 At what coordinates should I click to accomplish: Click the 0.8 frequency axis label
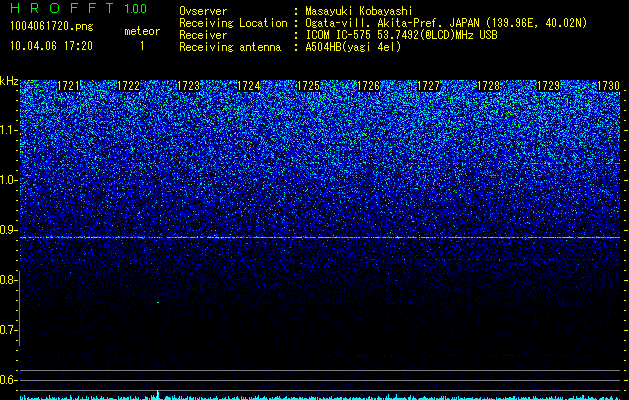tap(8, 280)
